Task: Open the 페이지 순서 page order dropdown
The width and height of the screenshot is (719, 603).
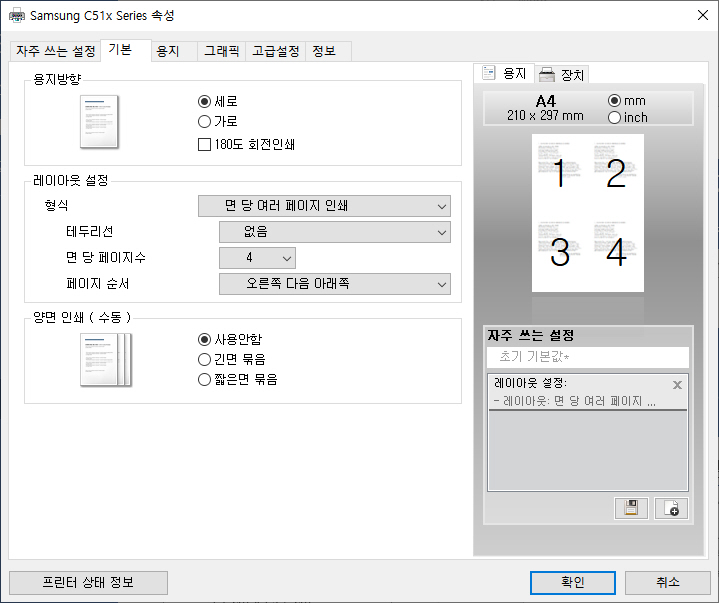Action: point(335,284)
